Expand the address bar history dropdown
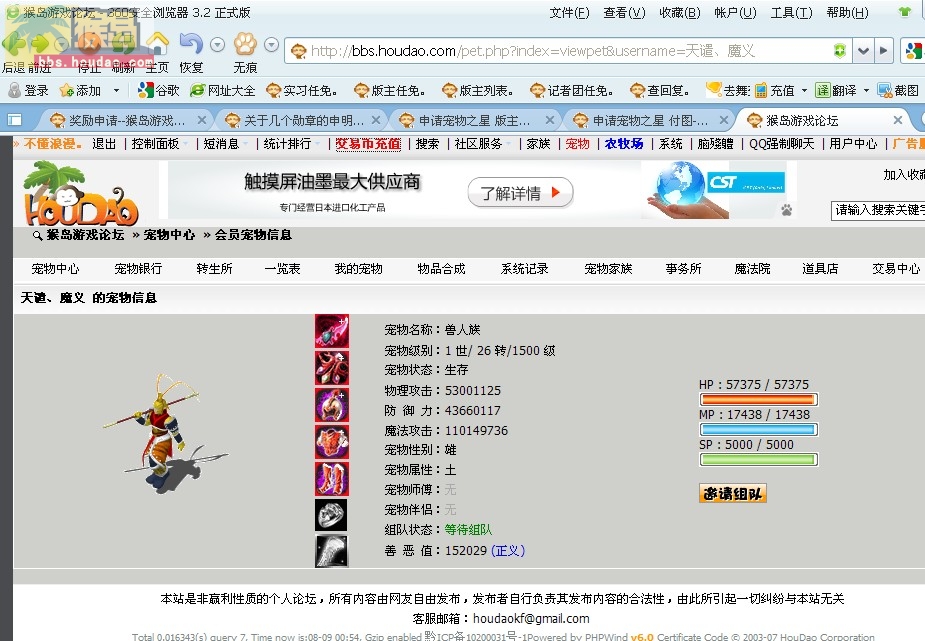The height and width of the screenshot is (641, 925). (863, 51)
